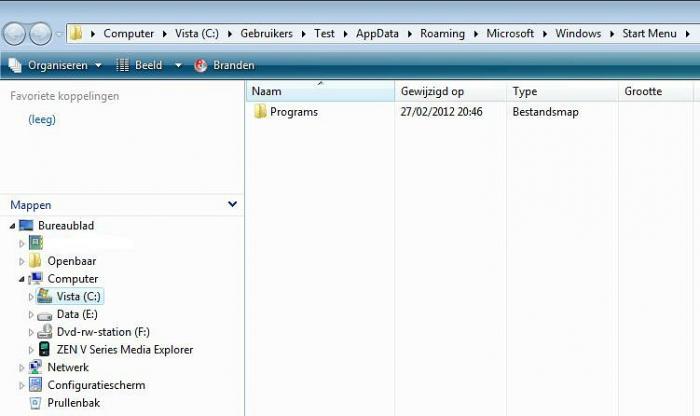Image resolution: width=700 pixels, height=416 pixels.
Task: Click the Data (E:) drive icon
Action: click(x=44, y=316)
